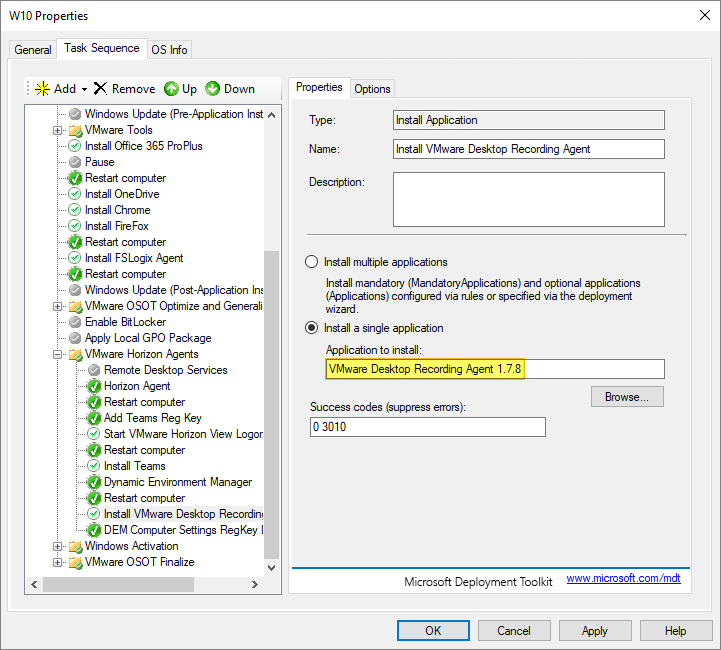
Task: Select the Horizon Agent step icon
Action: point(94,386)
